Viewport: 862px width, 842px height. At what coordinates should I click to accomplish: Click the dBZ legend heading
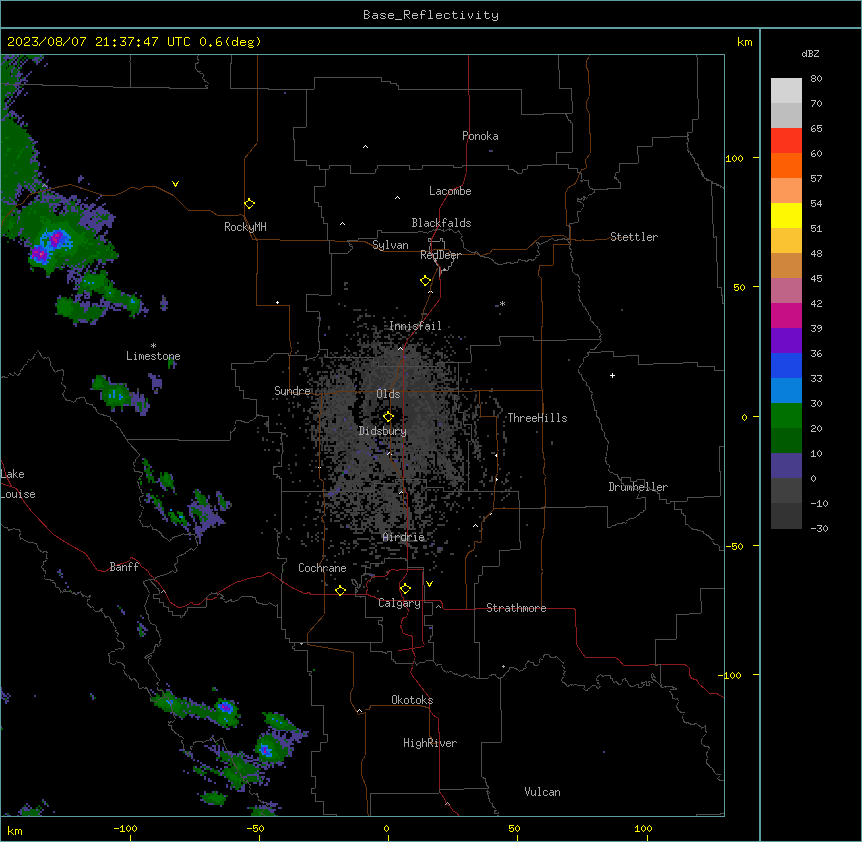click(810, 53)
